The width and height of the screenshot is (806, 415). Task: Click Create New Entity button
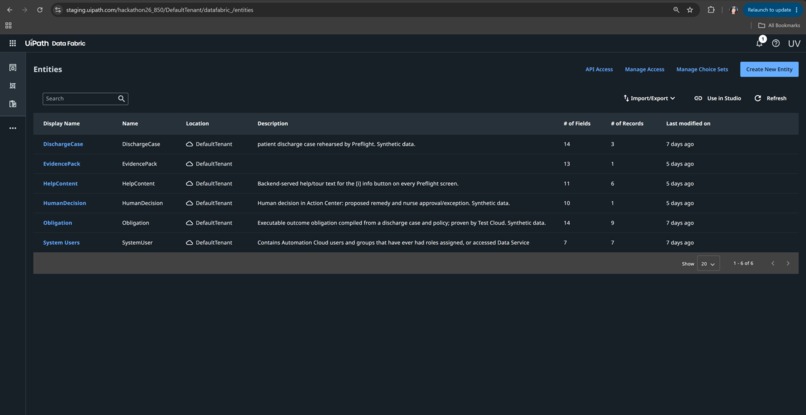click(769, 69)
